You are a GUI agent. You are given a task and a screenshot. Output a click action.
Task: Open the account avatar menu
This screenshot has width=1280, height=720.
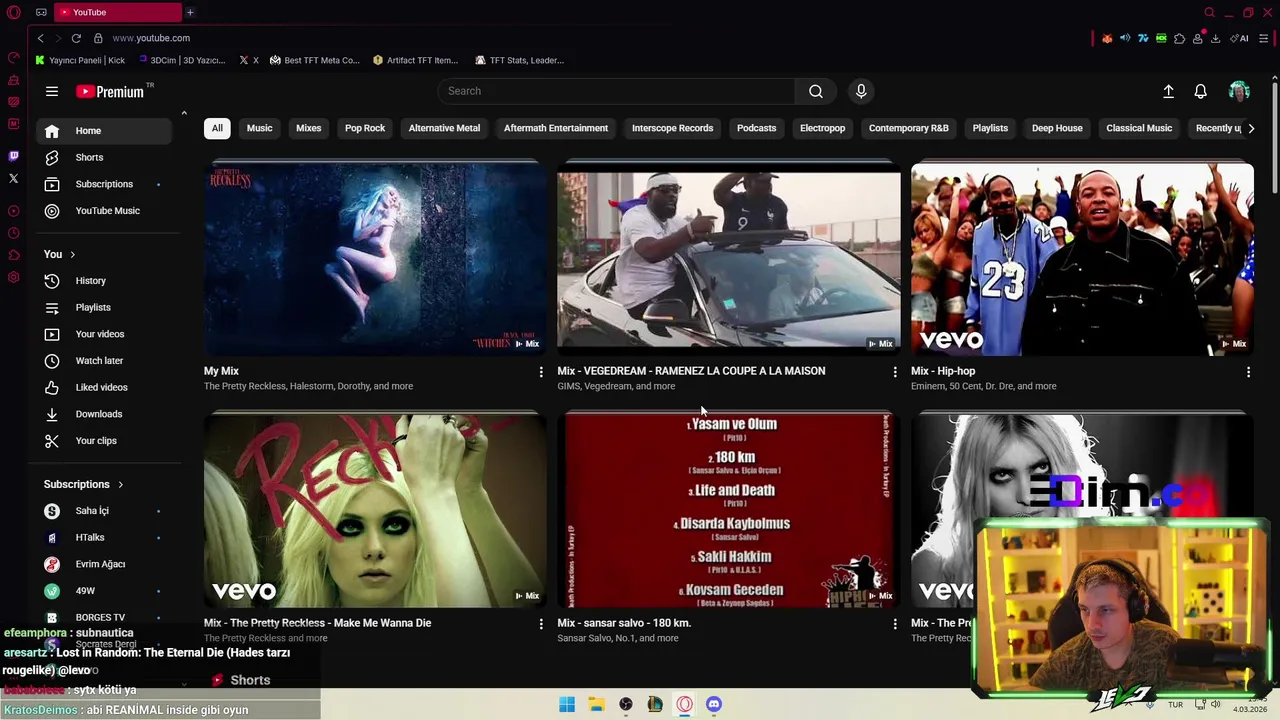click(x=1239, y=91)
